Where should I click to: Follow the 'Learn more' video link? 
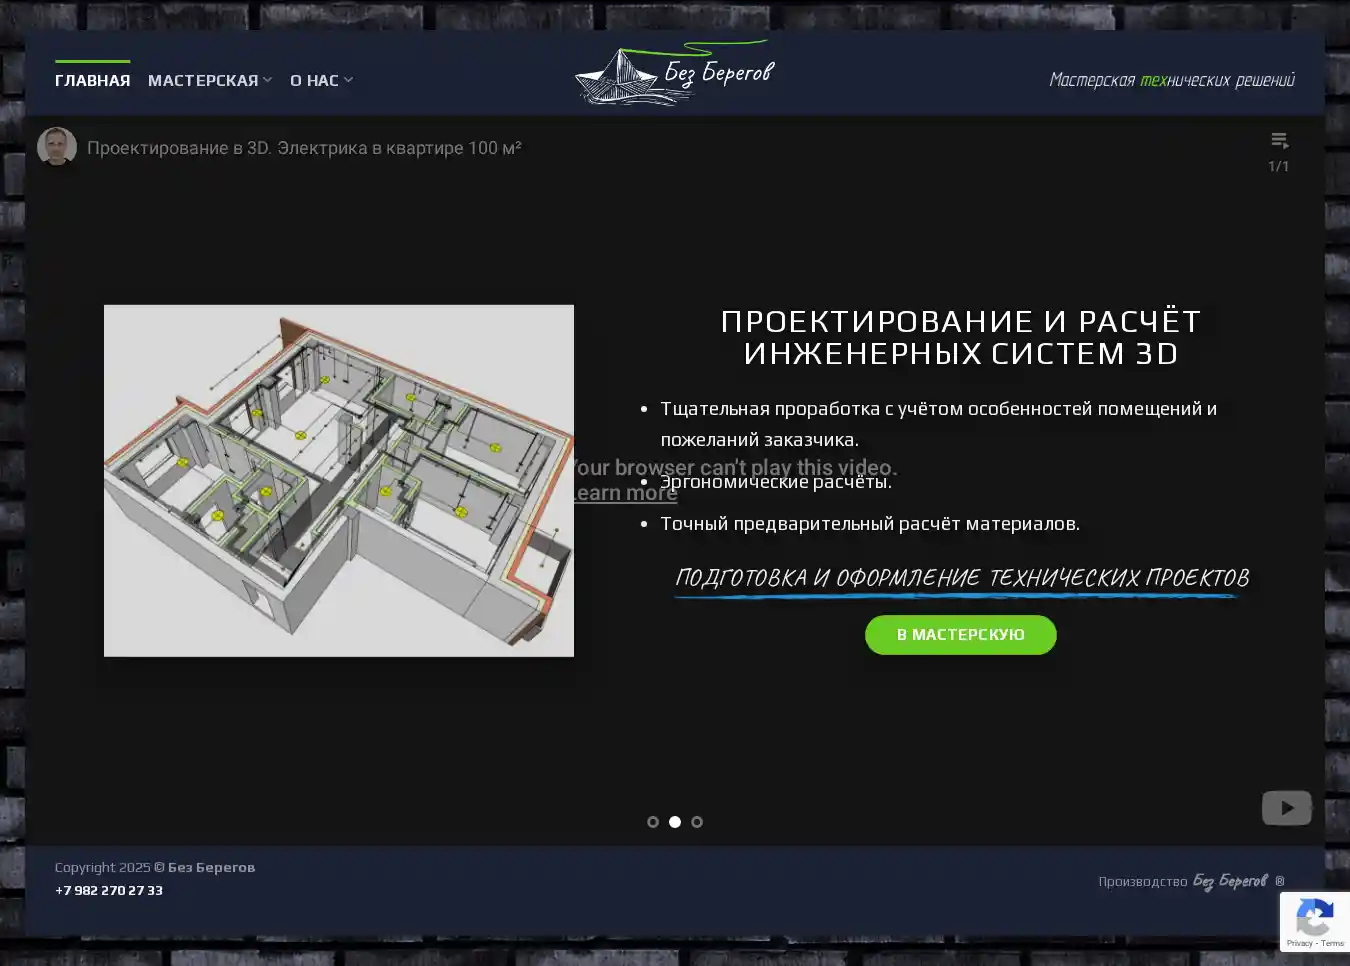tap(624, 493)
